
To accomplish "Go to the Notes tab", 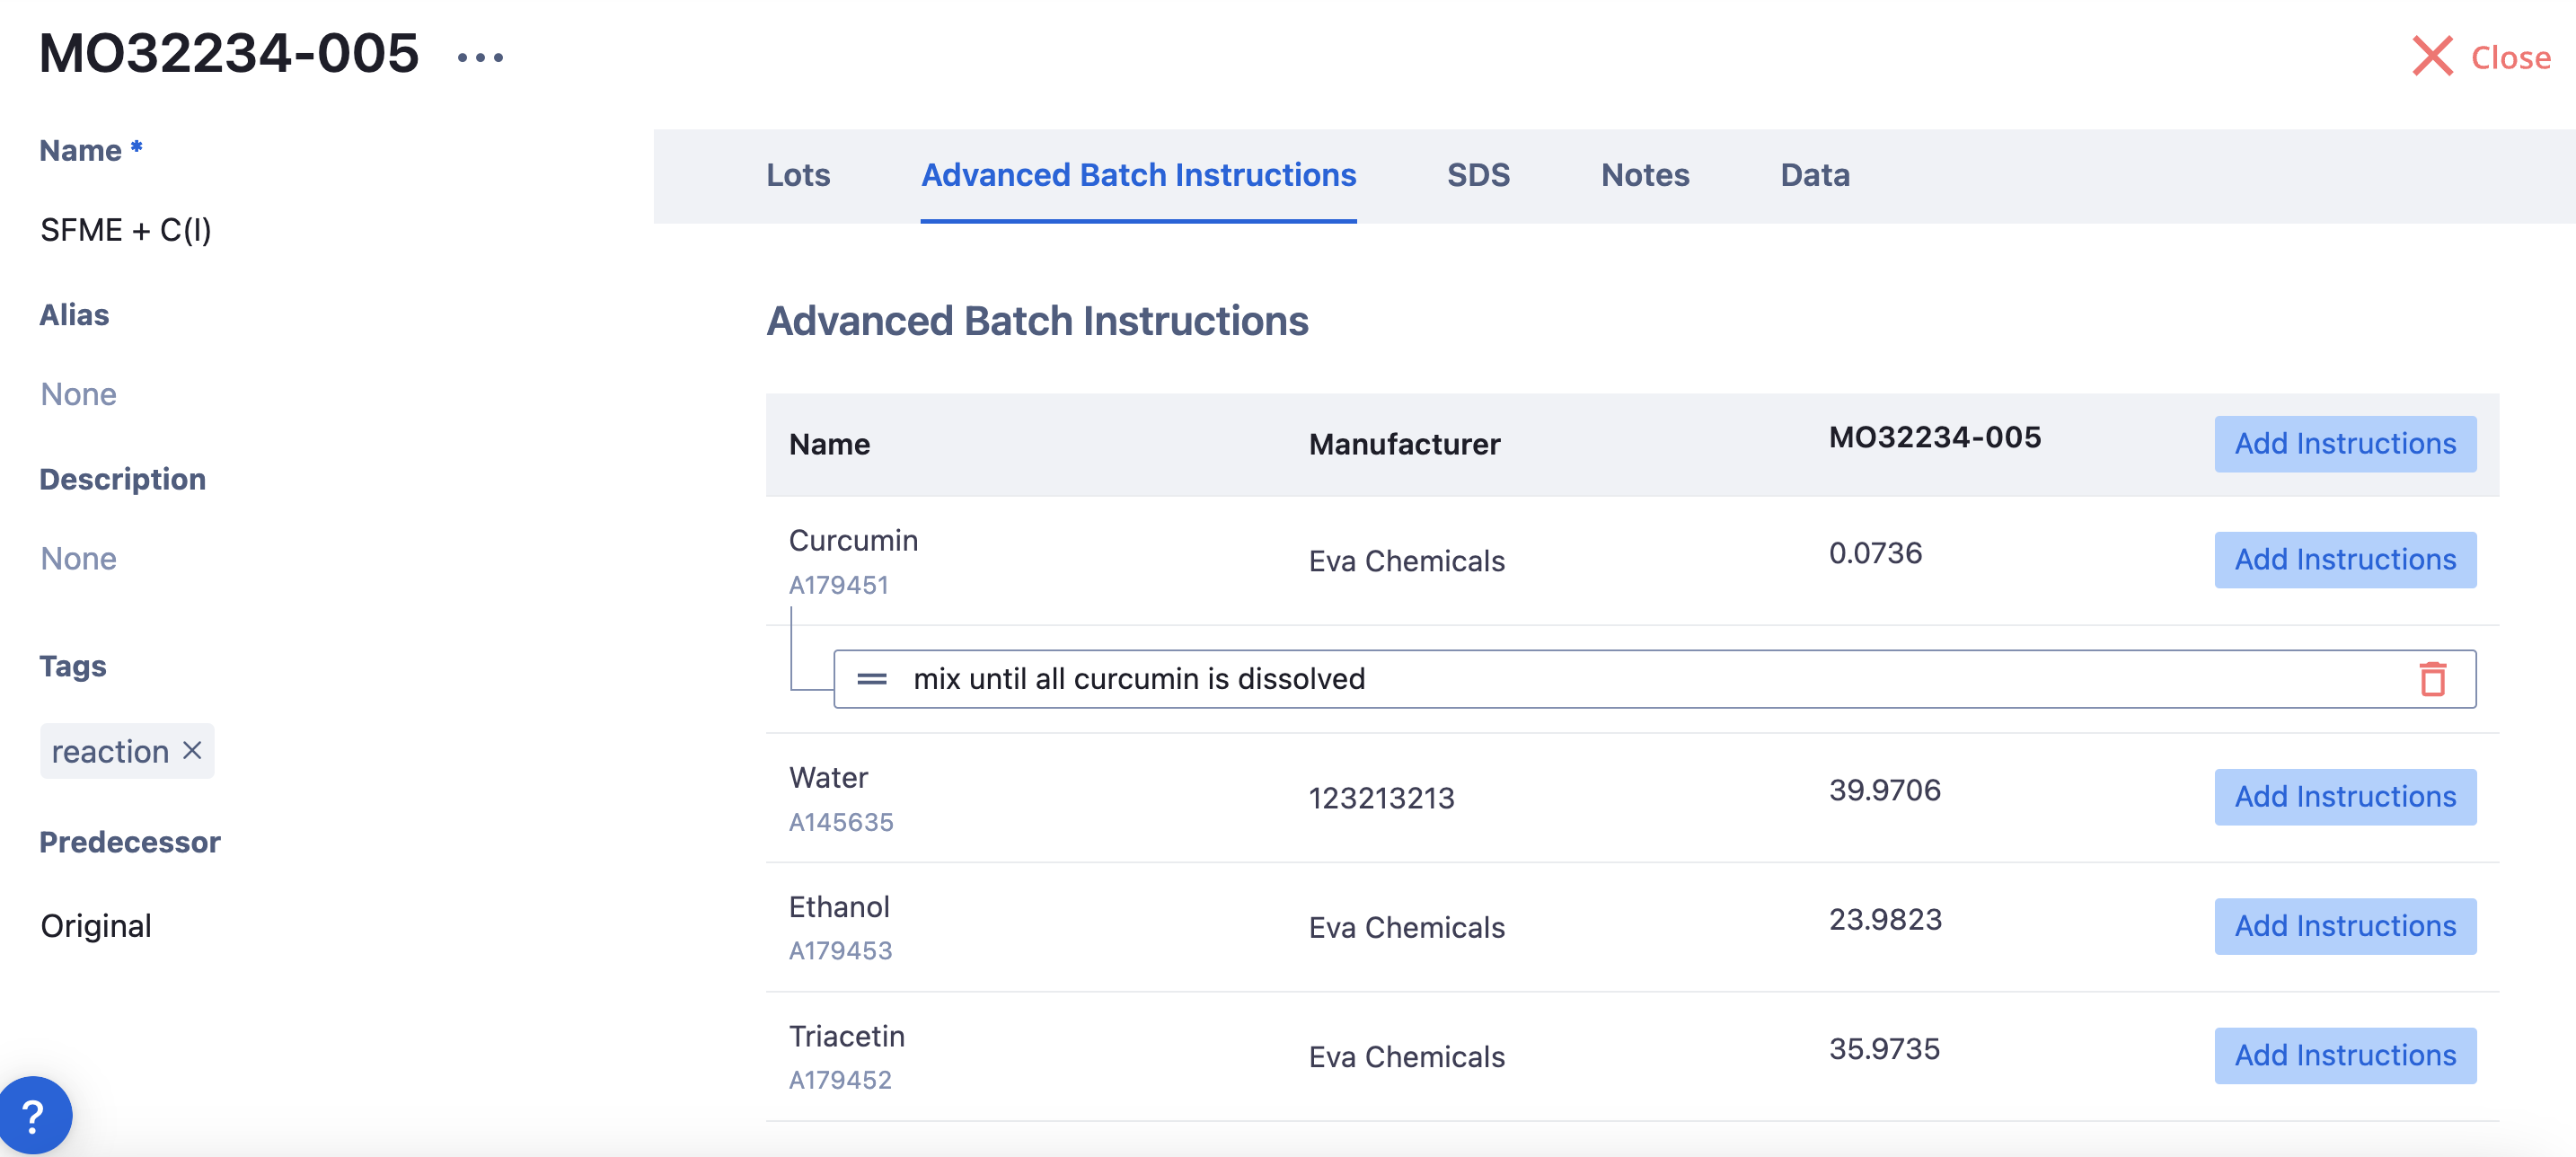I will 1644,175.
